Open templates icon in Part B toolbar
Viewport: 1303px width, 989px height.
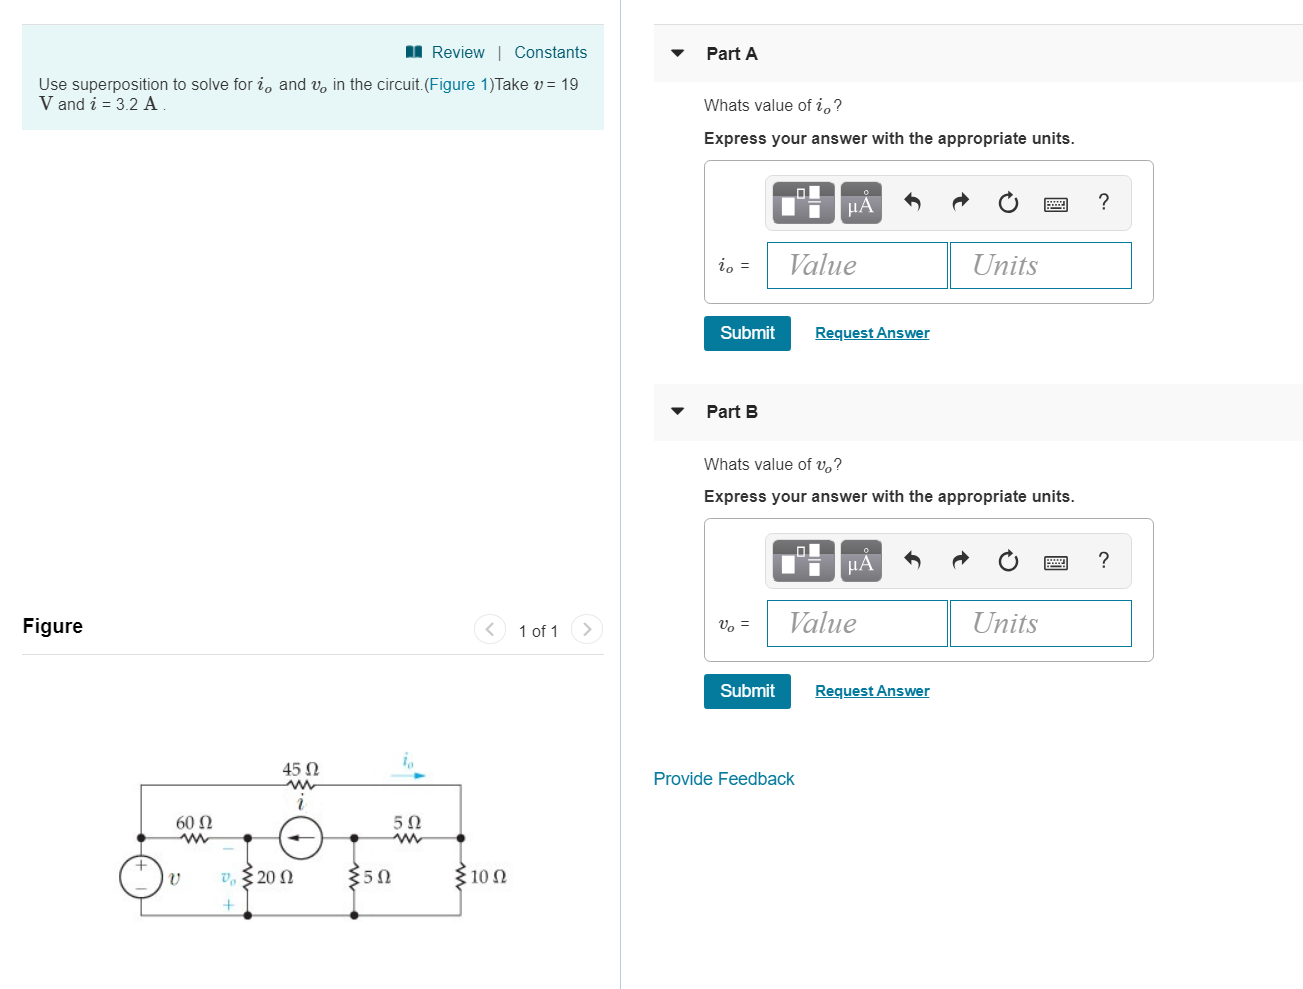[x=802, y=561]
